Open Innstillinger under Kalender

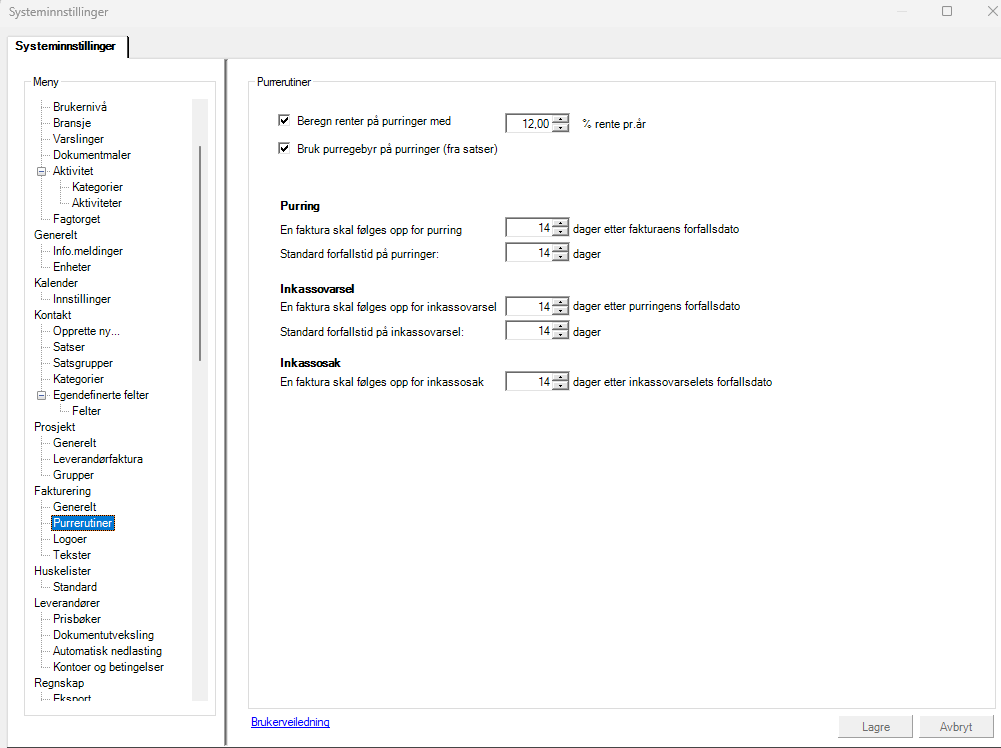[82, 299]
